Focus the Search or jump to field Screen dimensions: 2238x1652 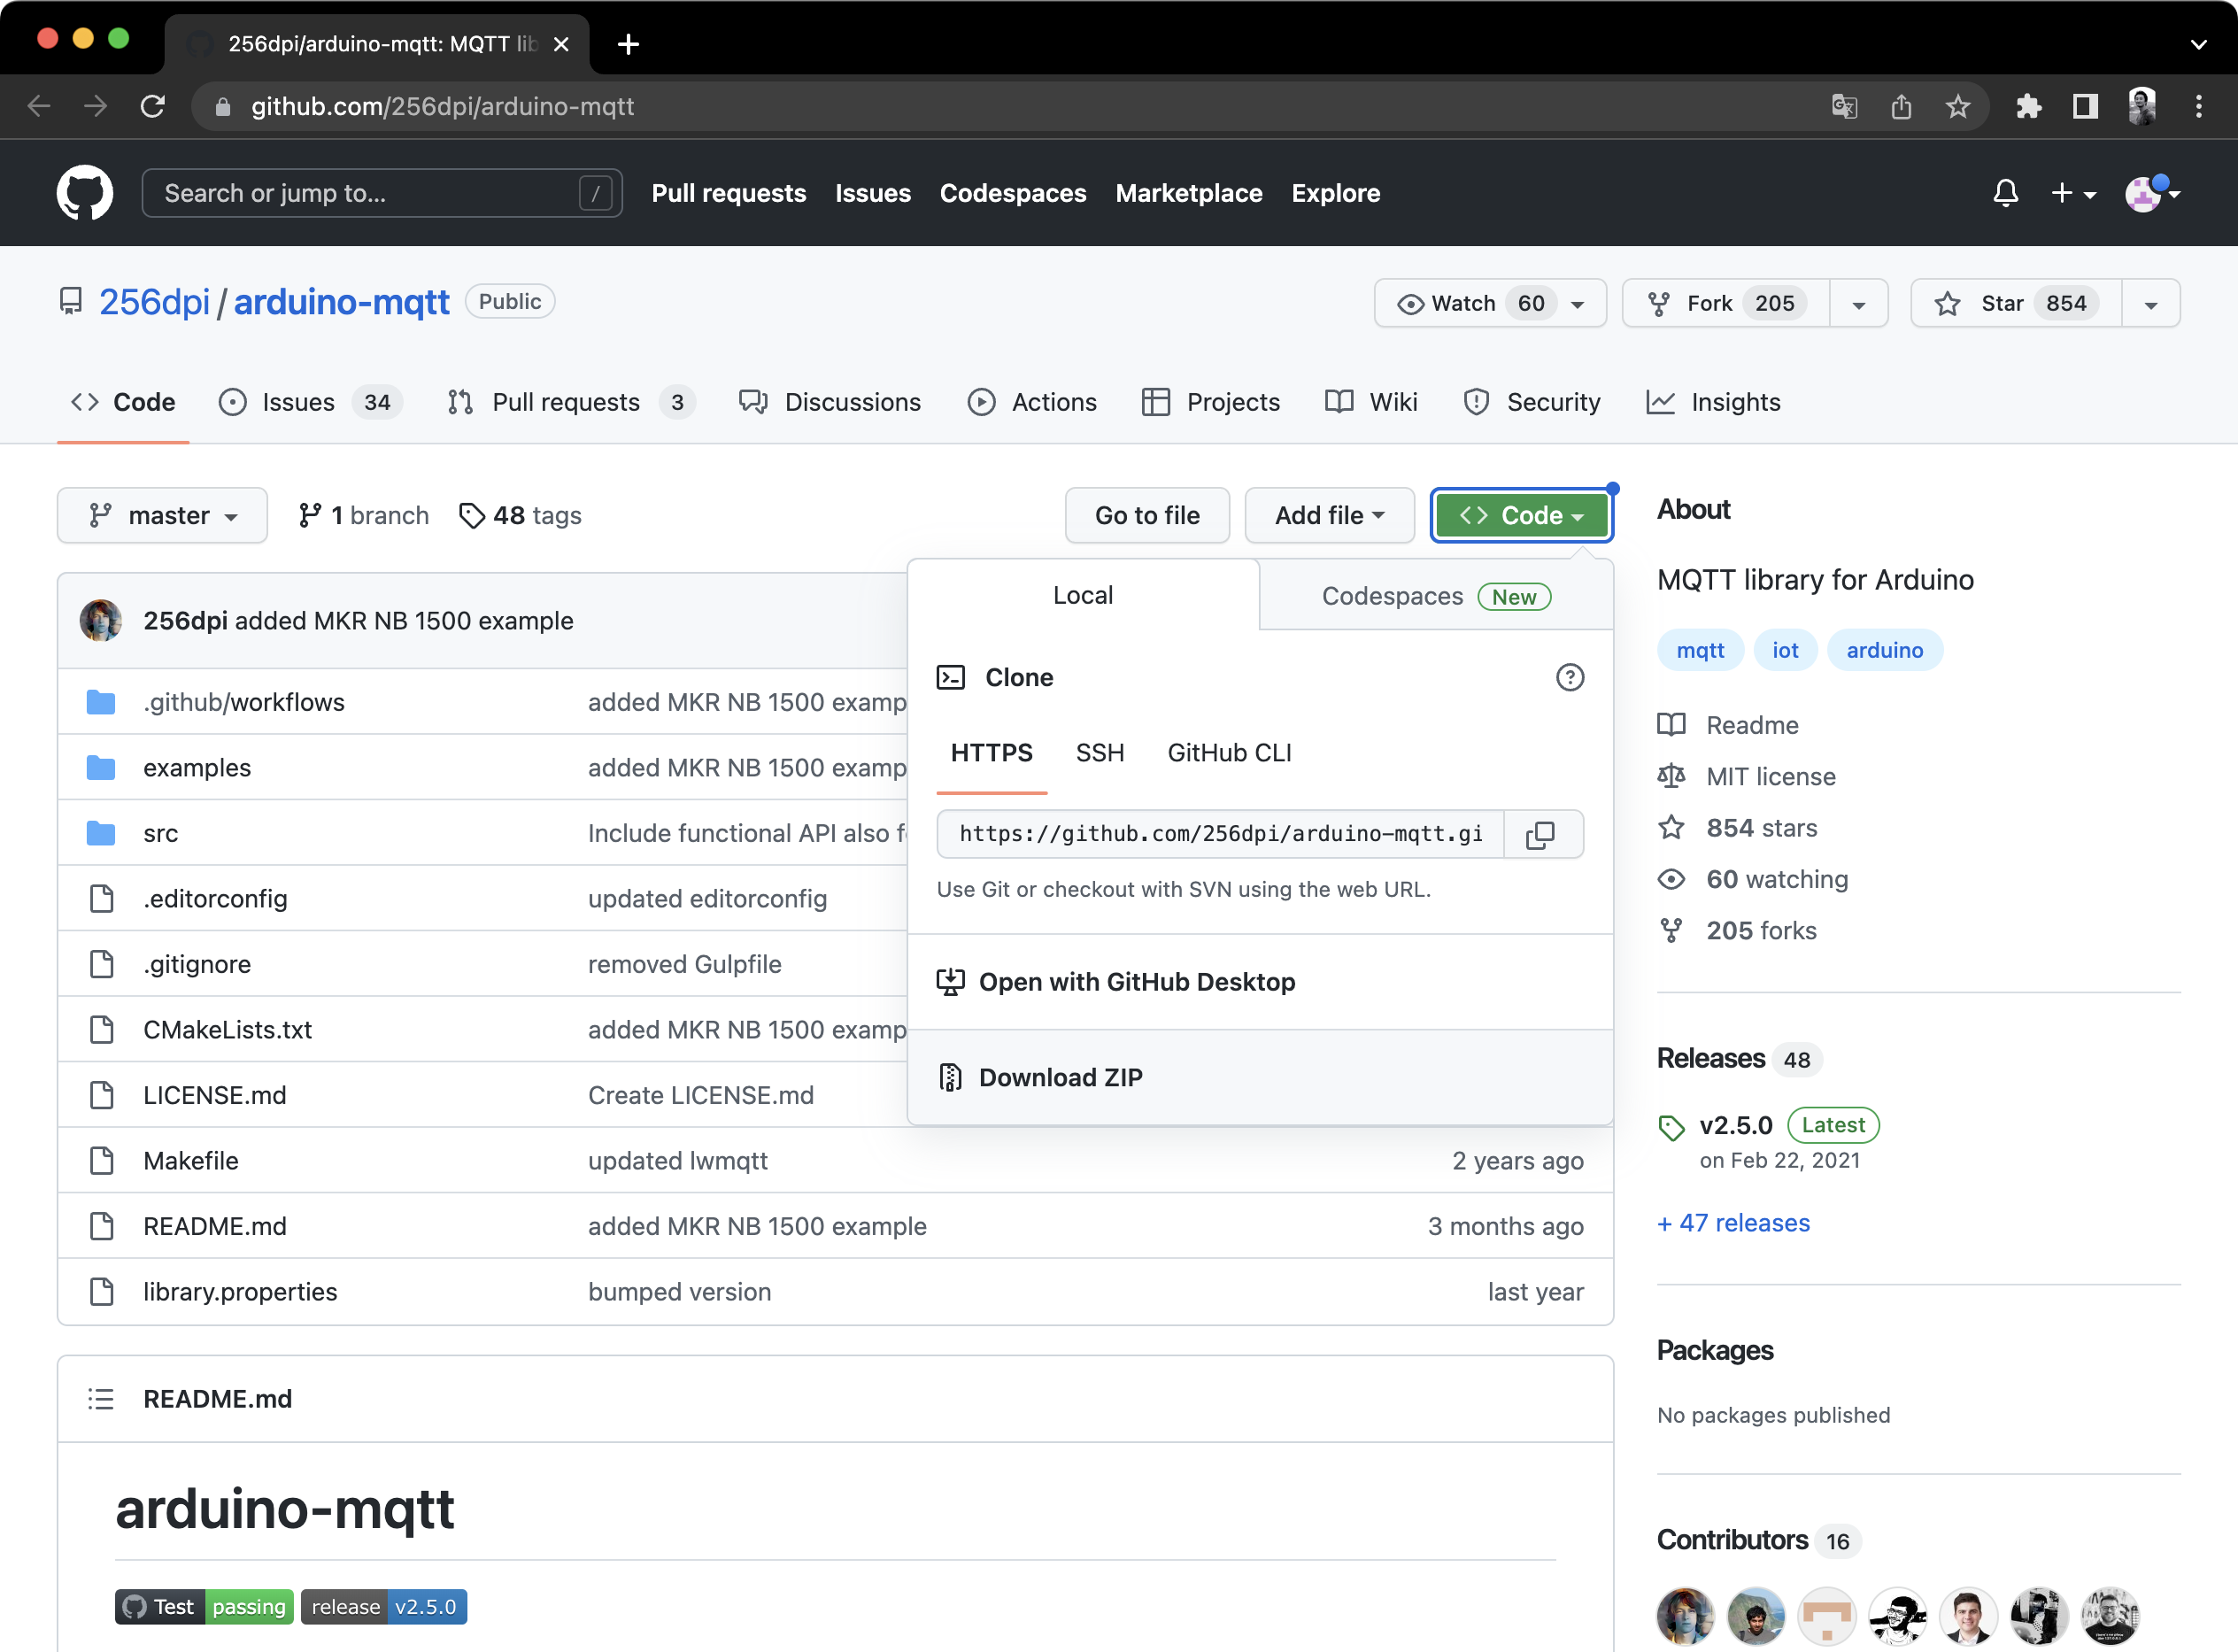382,193
